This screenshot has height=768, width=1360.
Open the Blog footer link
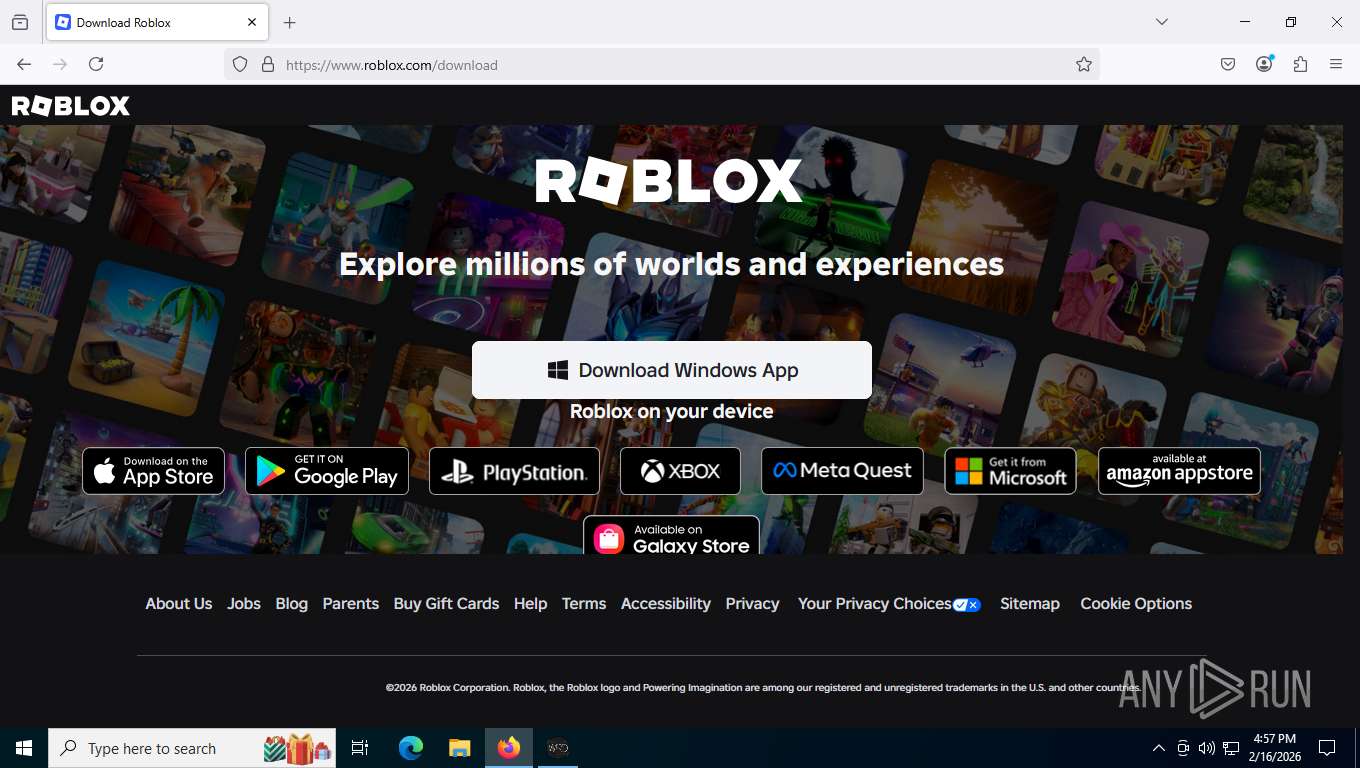tap(292, 604)
